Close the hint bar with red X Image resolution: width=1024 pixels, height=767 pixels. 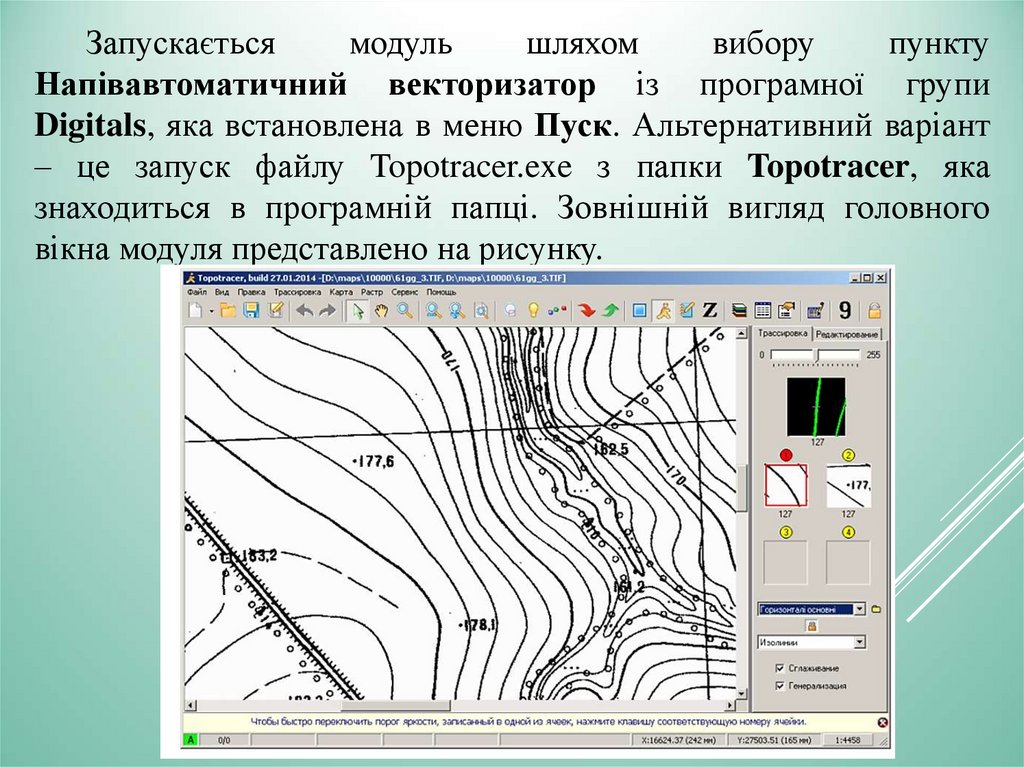882,723
